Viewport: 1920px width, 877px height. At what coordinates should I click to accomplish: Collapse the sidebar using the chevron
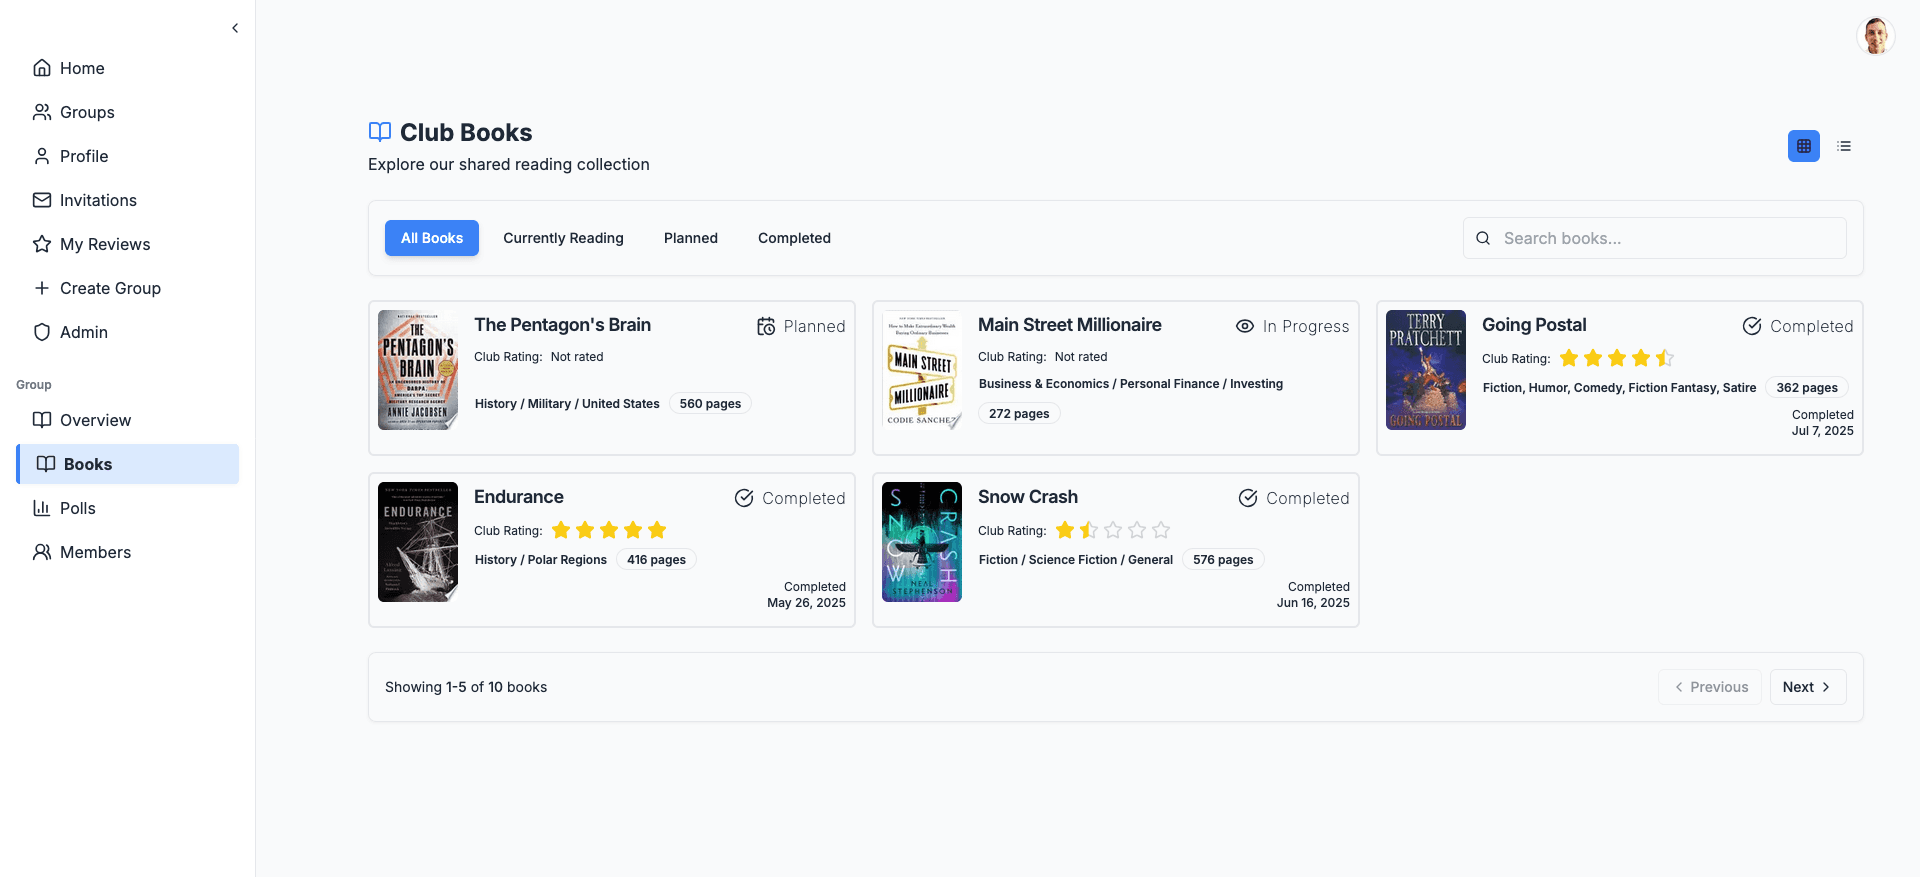[235, 28]
